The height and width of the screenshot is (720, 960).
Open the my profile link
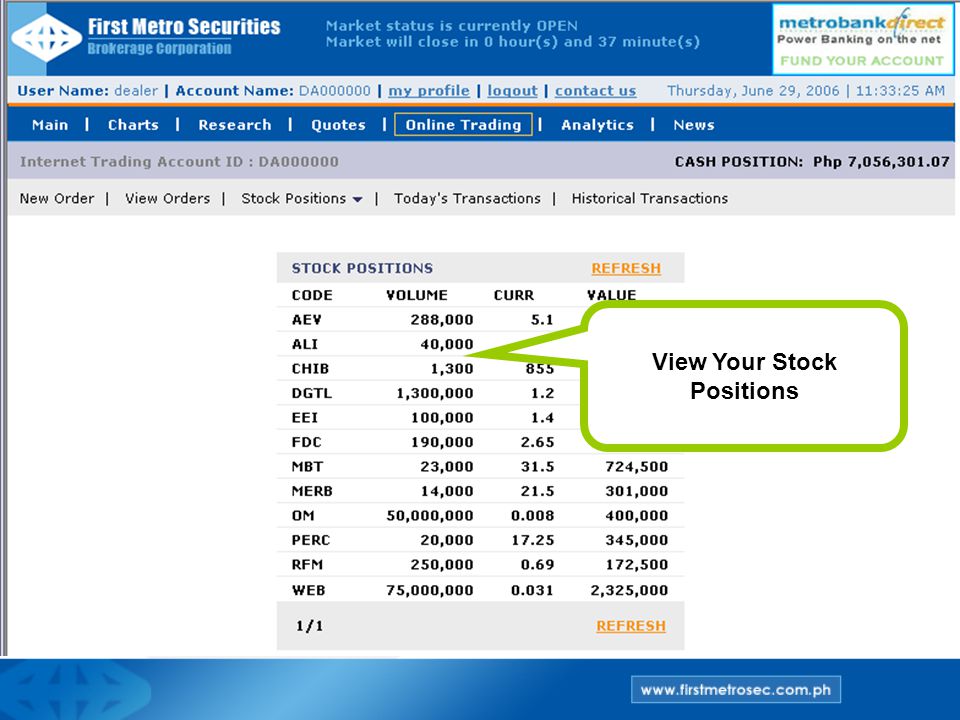point(429,91)
